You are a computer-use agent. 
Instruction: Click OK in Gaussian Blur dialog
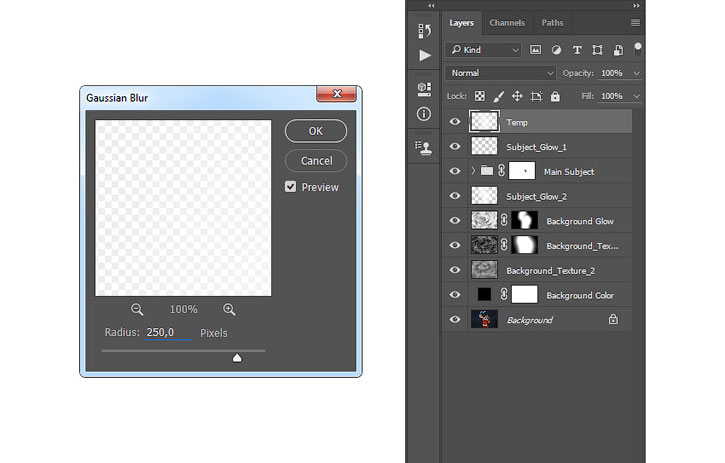pos(316,131)
